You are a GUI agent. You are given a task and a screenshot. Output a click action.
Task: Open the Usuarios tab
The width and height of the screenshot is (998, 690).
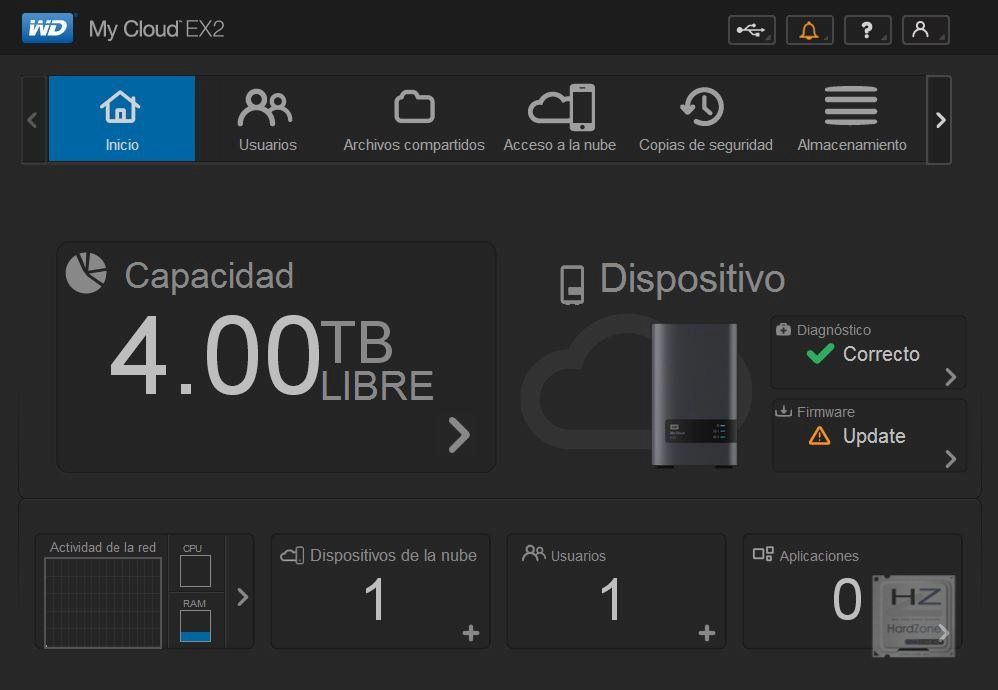(267, 118)
